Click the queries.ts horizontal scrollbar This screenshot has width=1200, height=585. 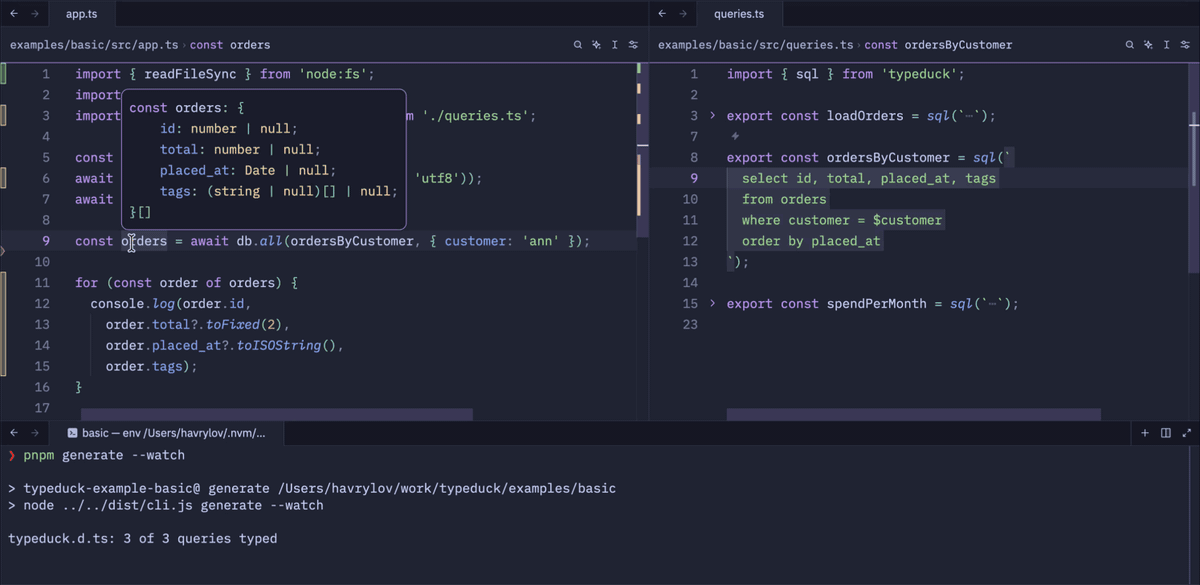914,414
